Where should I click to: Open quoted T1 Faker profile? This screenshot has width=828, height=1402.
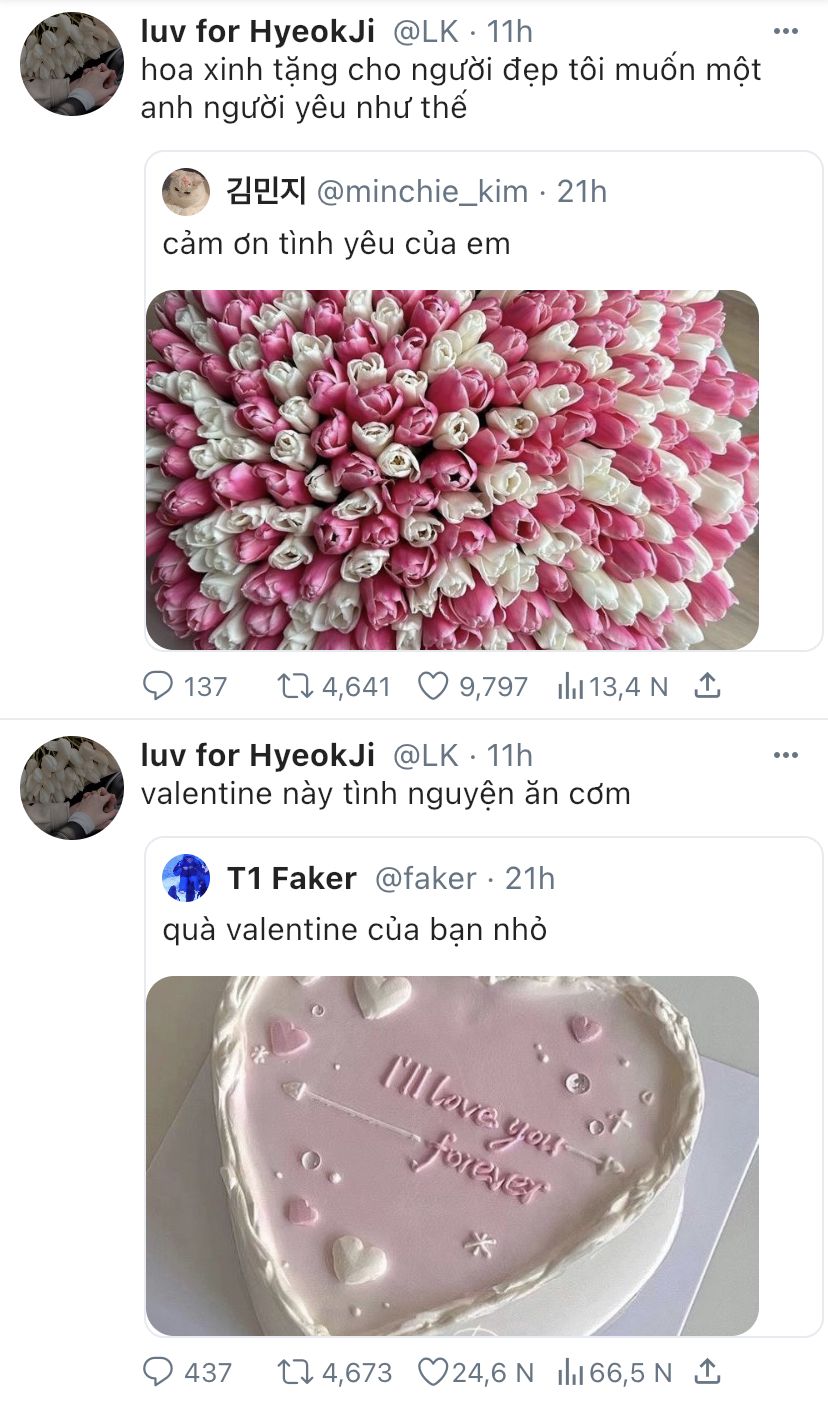pos(291,878)
